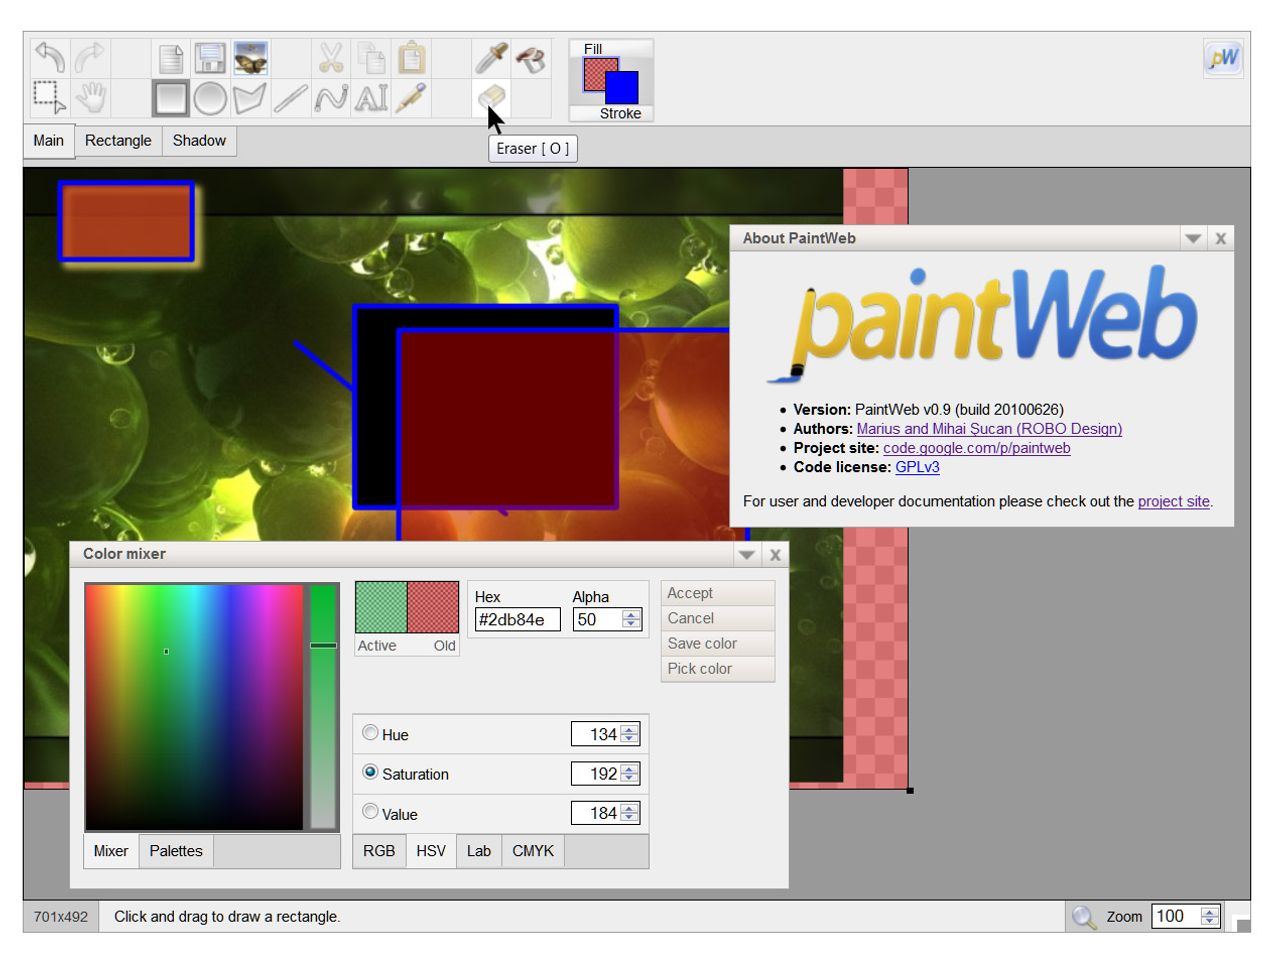Collapse the Color mixer panel
Screen dimensions: 1280x955
tap(746, 554)
